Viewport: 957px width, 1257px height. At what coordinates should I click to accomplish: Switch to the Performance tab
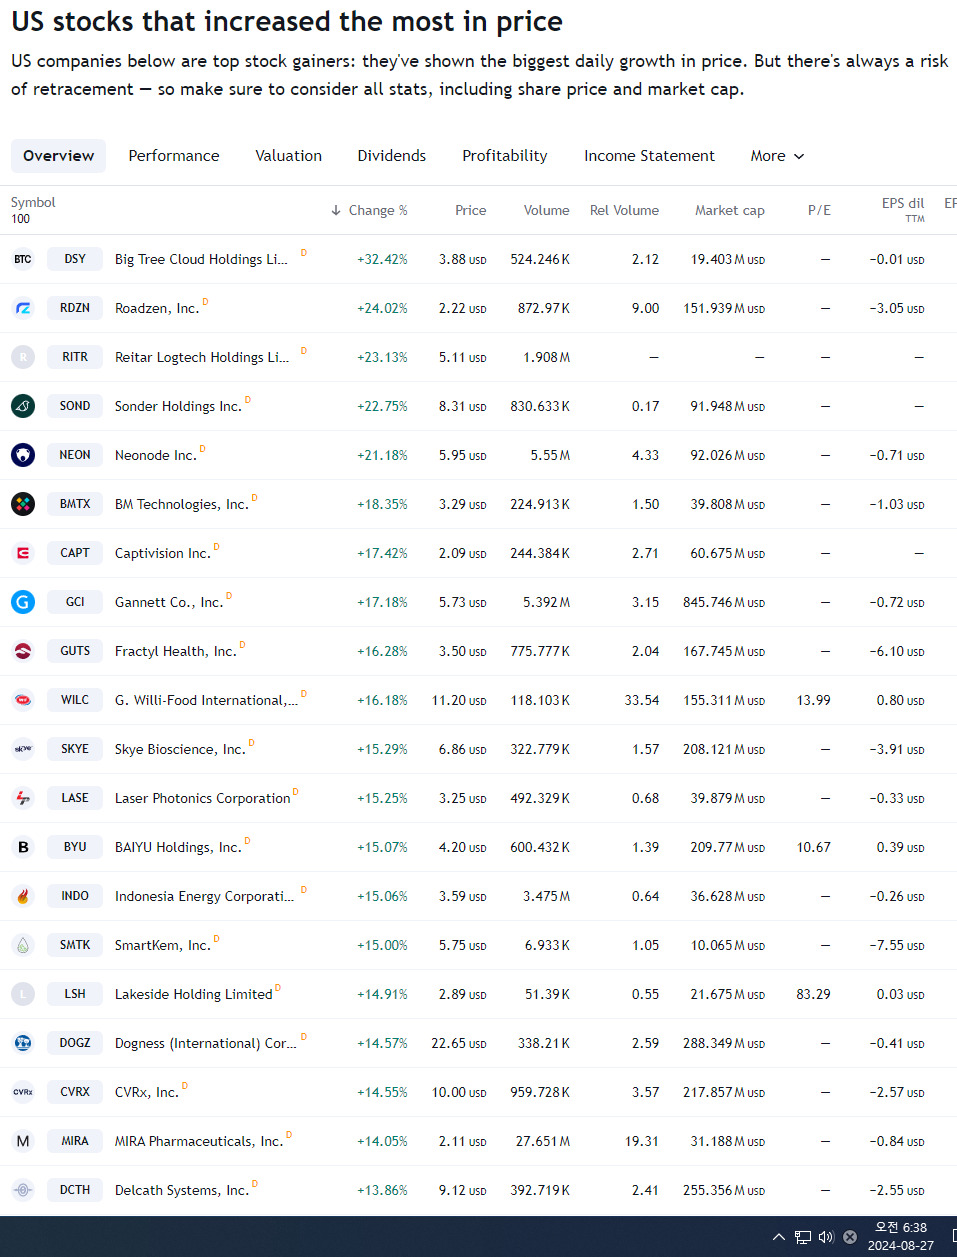[x=174, y=156]
